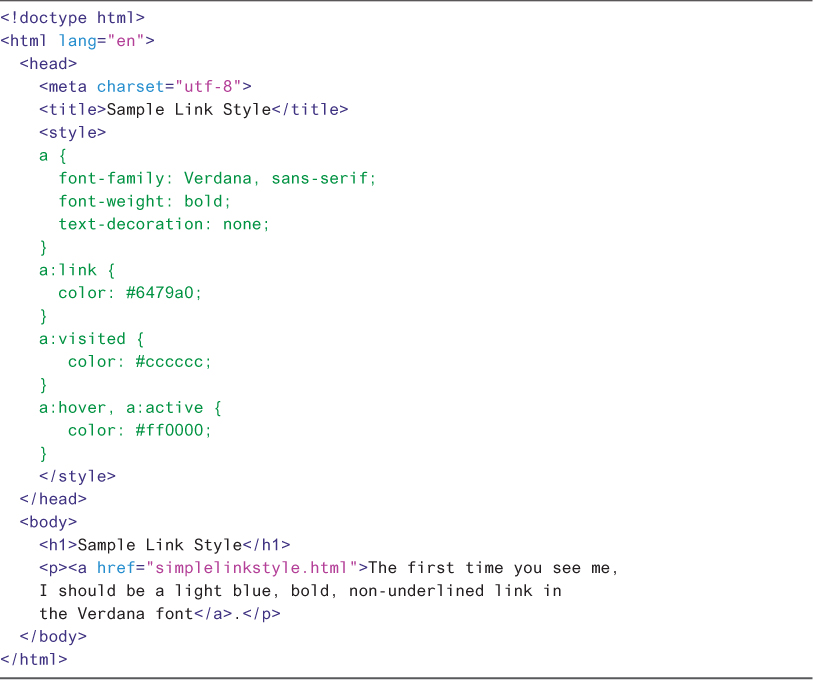Place cursor on the opening head tag
This screenshot has height=680, width=813.
48,64
